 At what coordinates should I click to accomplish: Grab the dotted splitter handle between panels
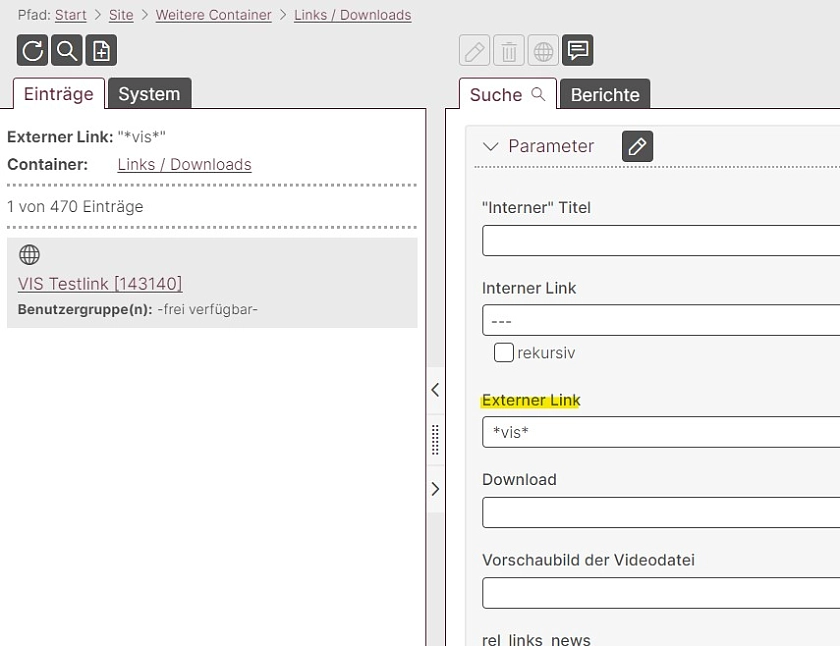[435, 439]
